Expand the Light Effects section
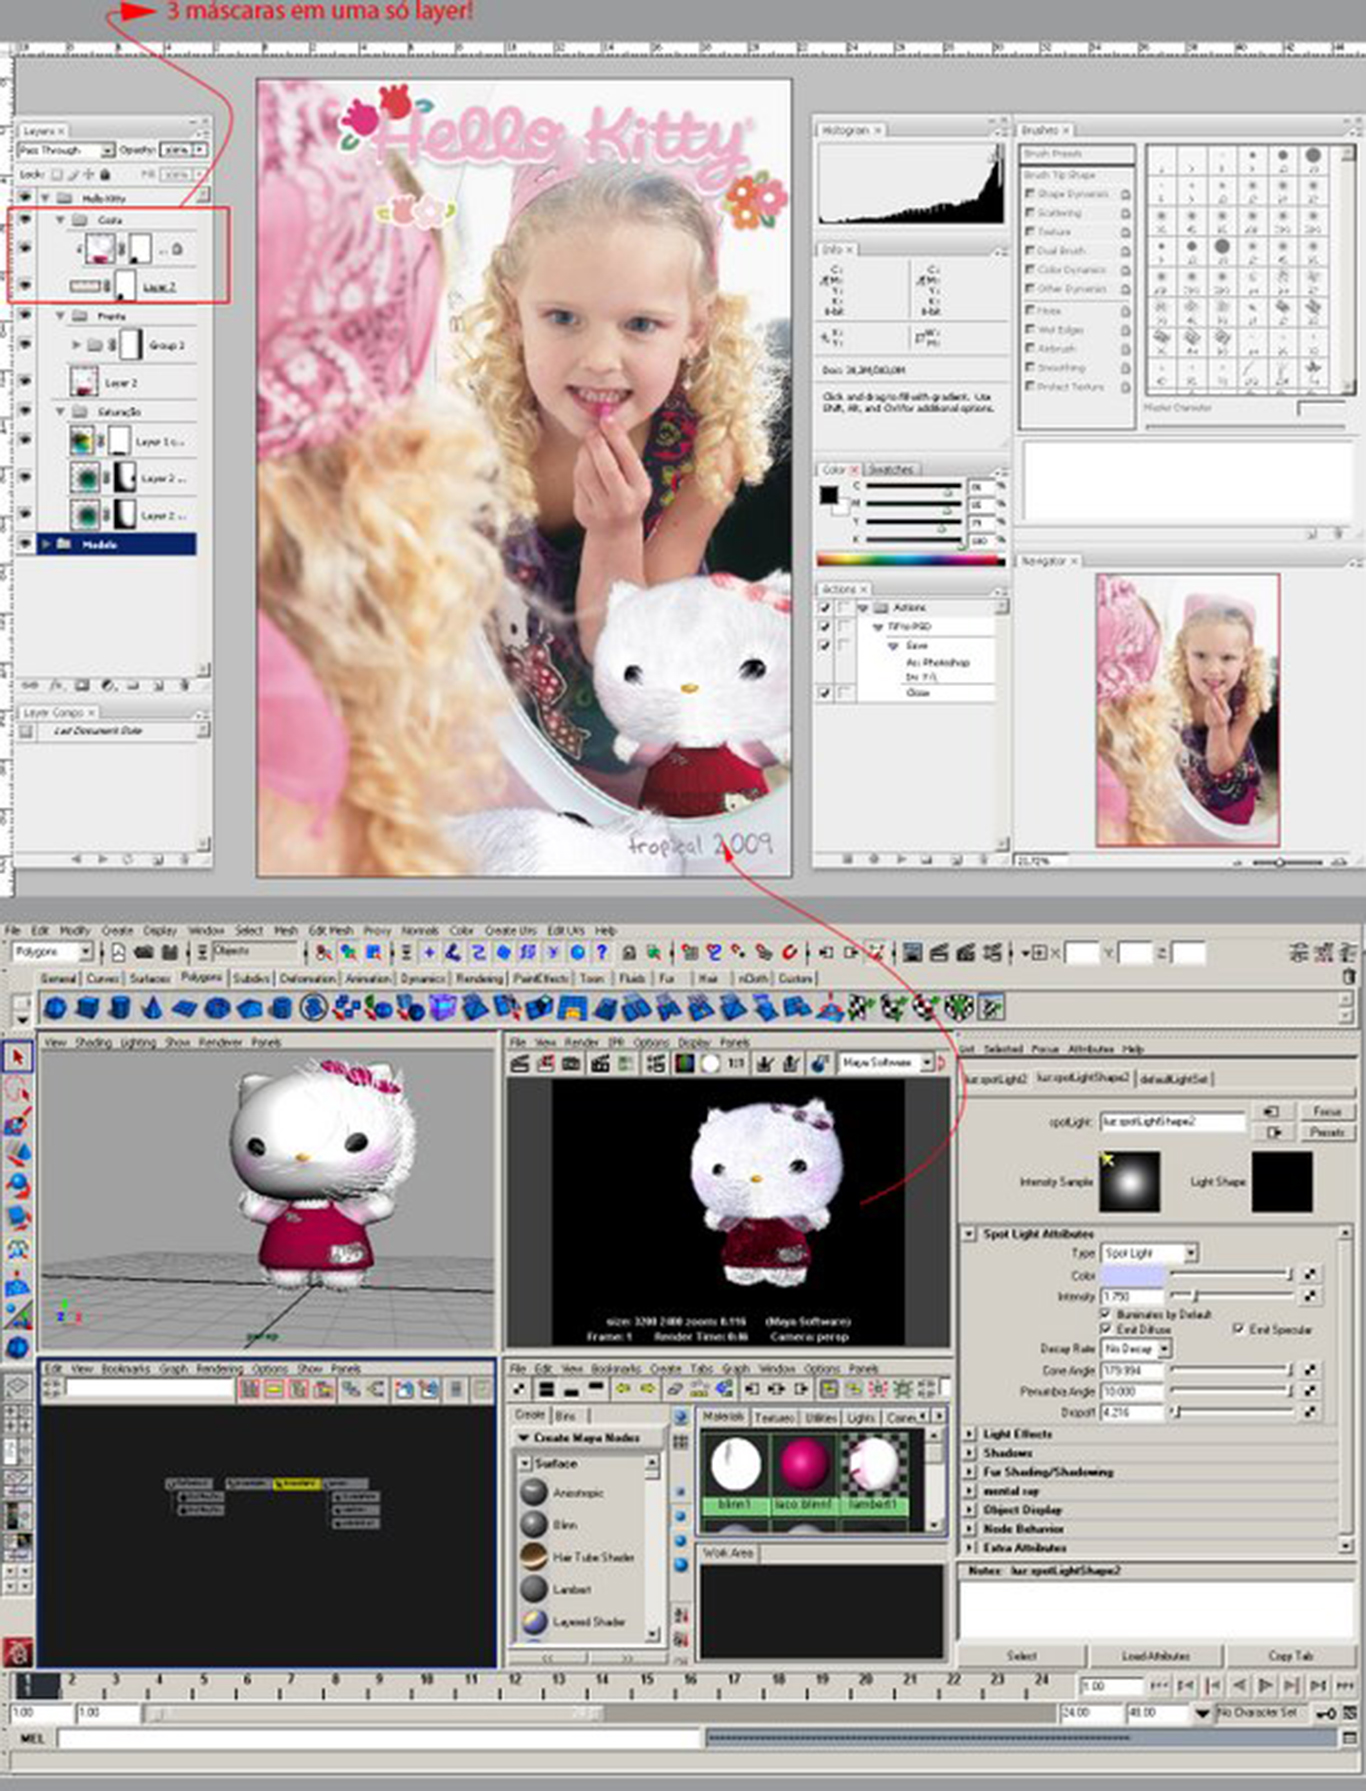The image size is (1366, 1791). click(x=969, y=1434)
